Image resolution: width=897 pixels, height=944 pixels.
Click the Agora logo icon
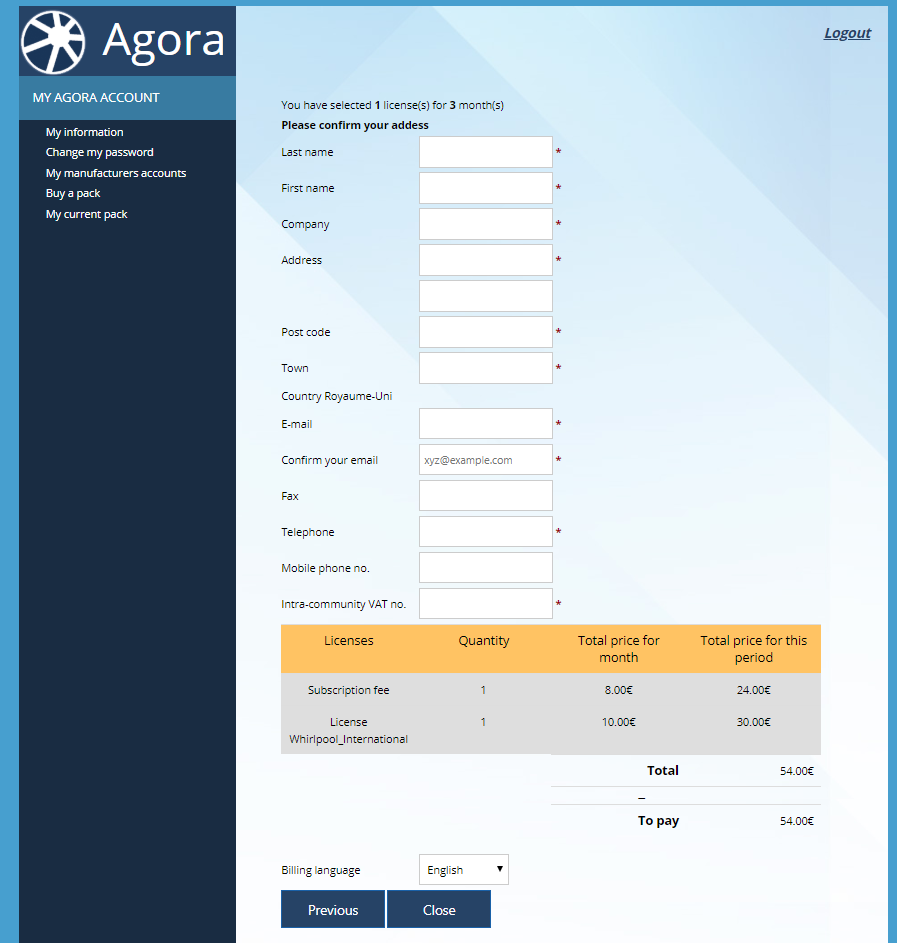coord(53,42)
